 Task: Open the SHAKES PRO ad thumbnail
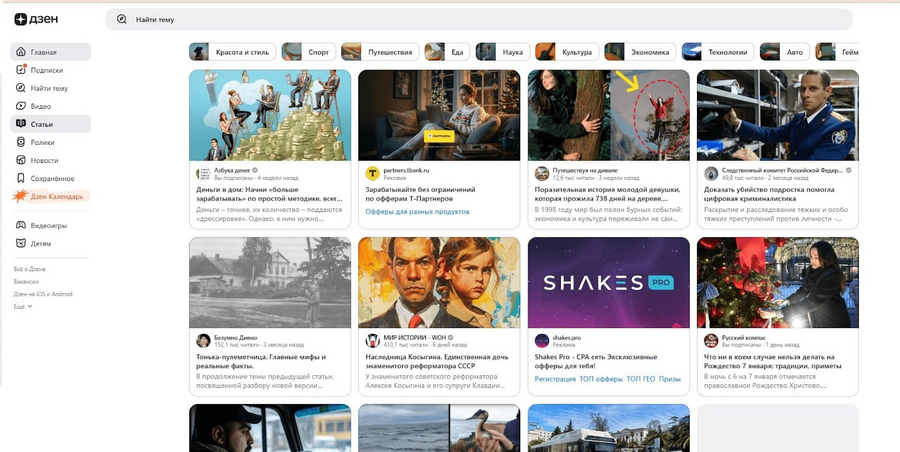coord(608,283)
